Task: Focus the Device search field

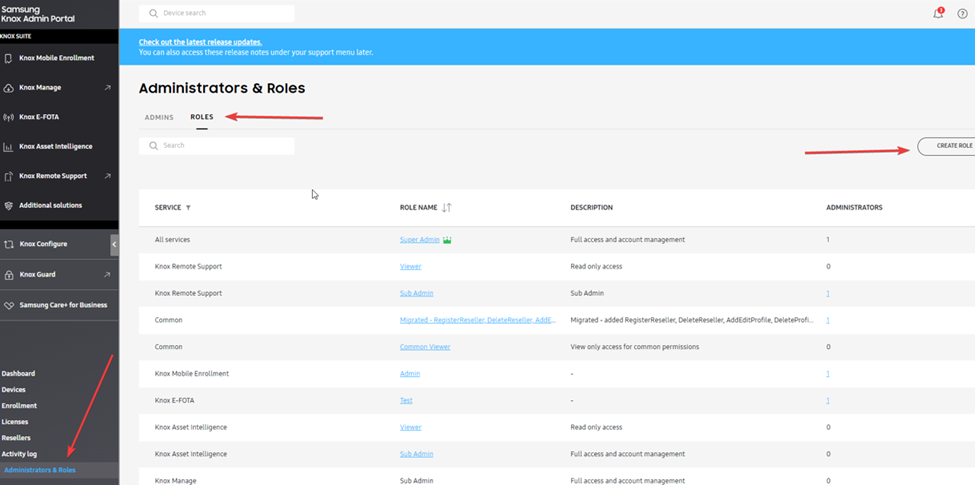Action: (216, 13)
